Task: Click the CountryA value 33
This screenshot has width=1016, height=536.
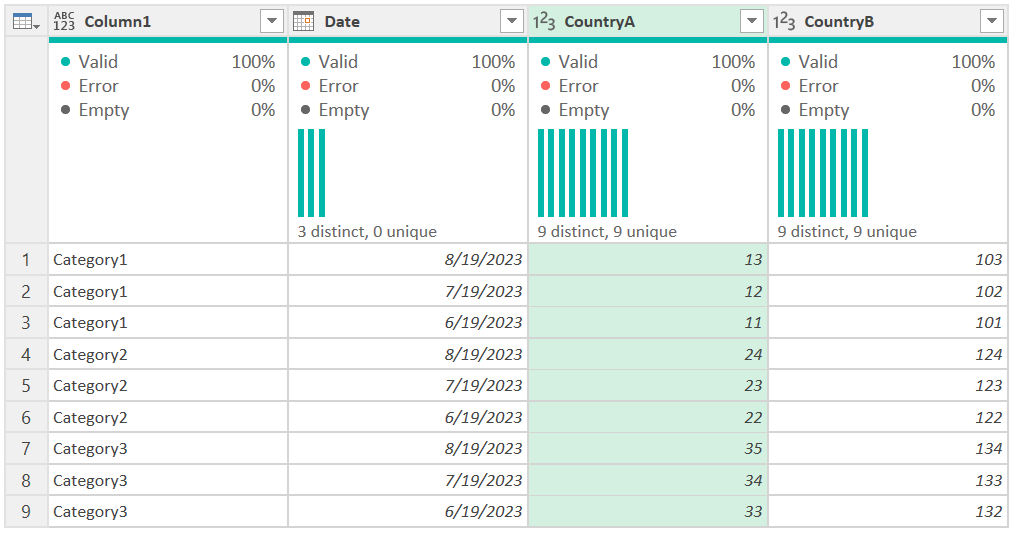Action: (648, 511)
